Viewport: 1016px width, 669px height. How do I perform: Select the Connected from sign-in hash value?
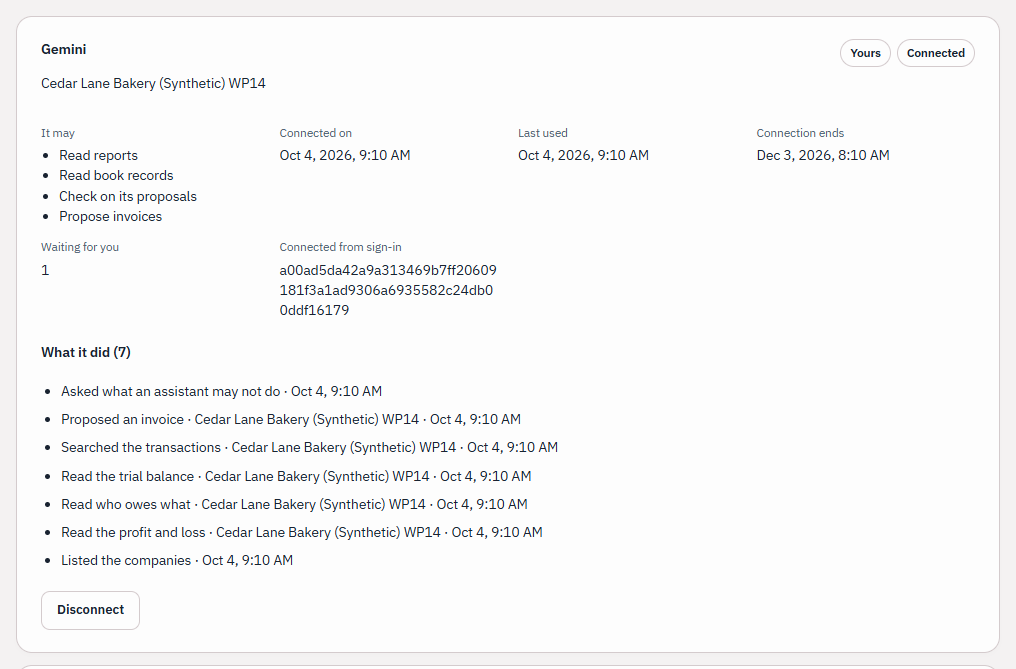[x=388, y=290]
